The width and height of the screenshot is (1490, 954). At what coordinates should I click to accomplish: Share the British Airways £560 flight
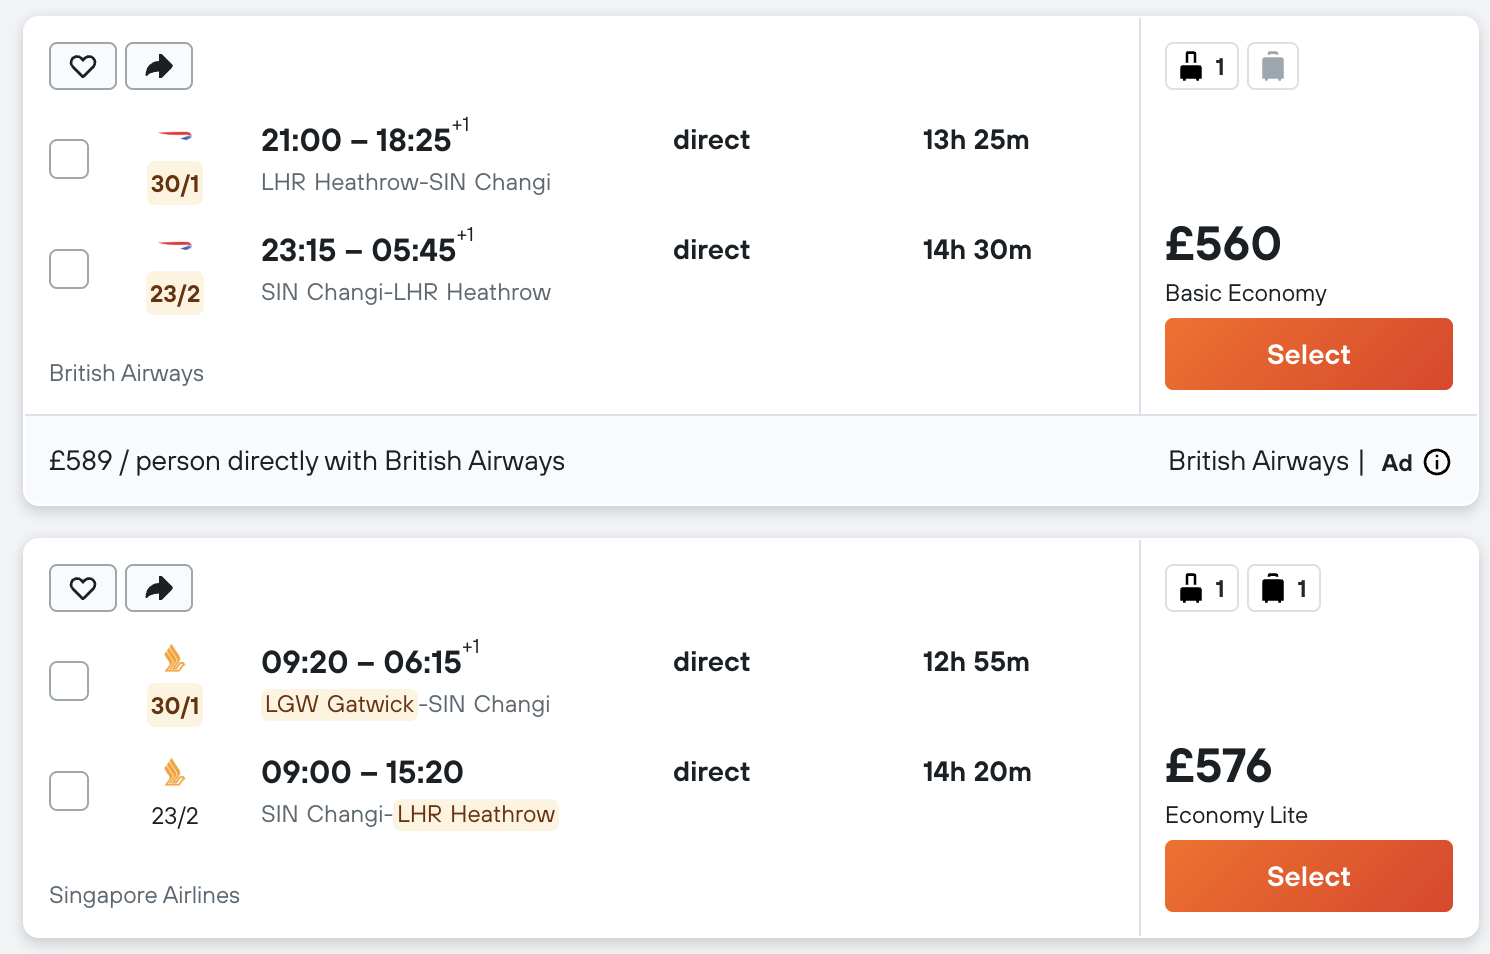159,66
